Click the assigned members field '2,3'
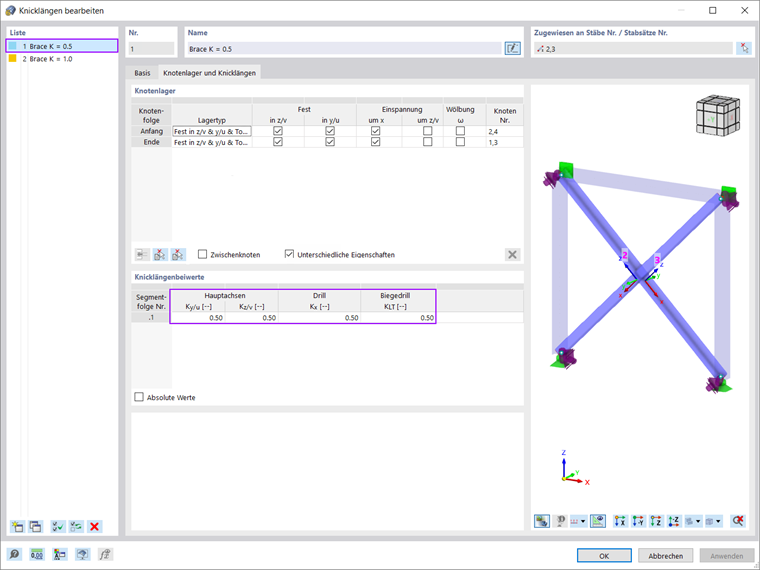 pyautogui.click(x=633, y=49)
